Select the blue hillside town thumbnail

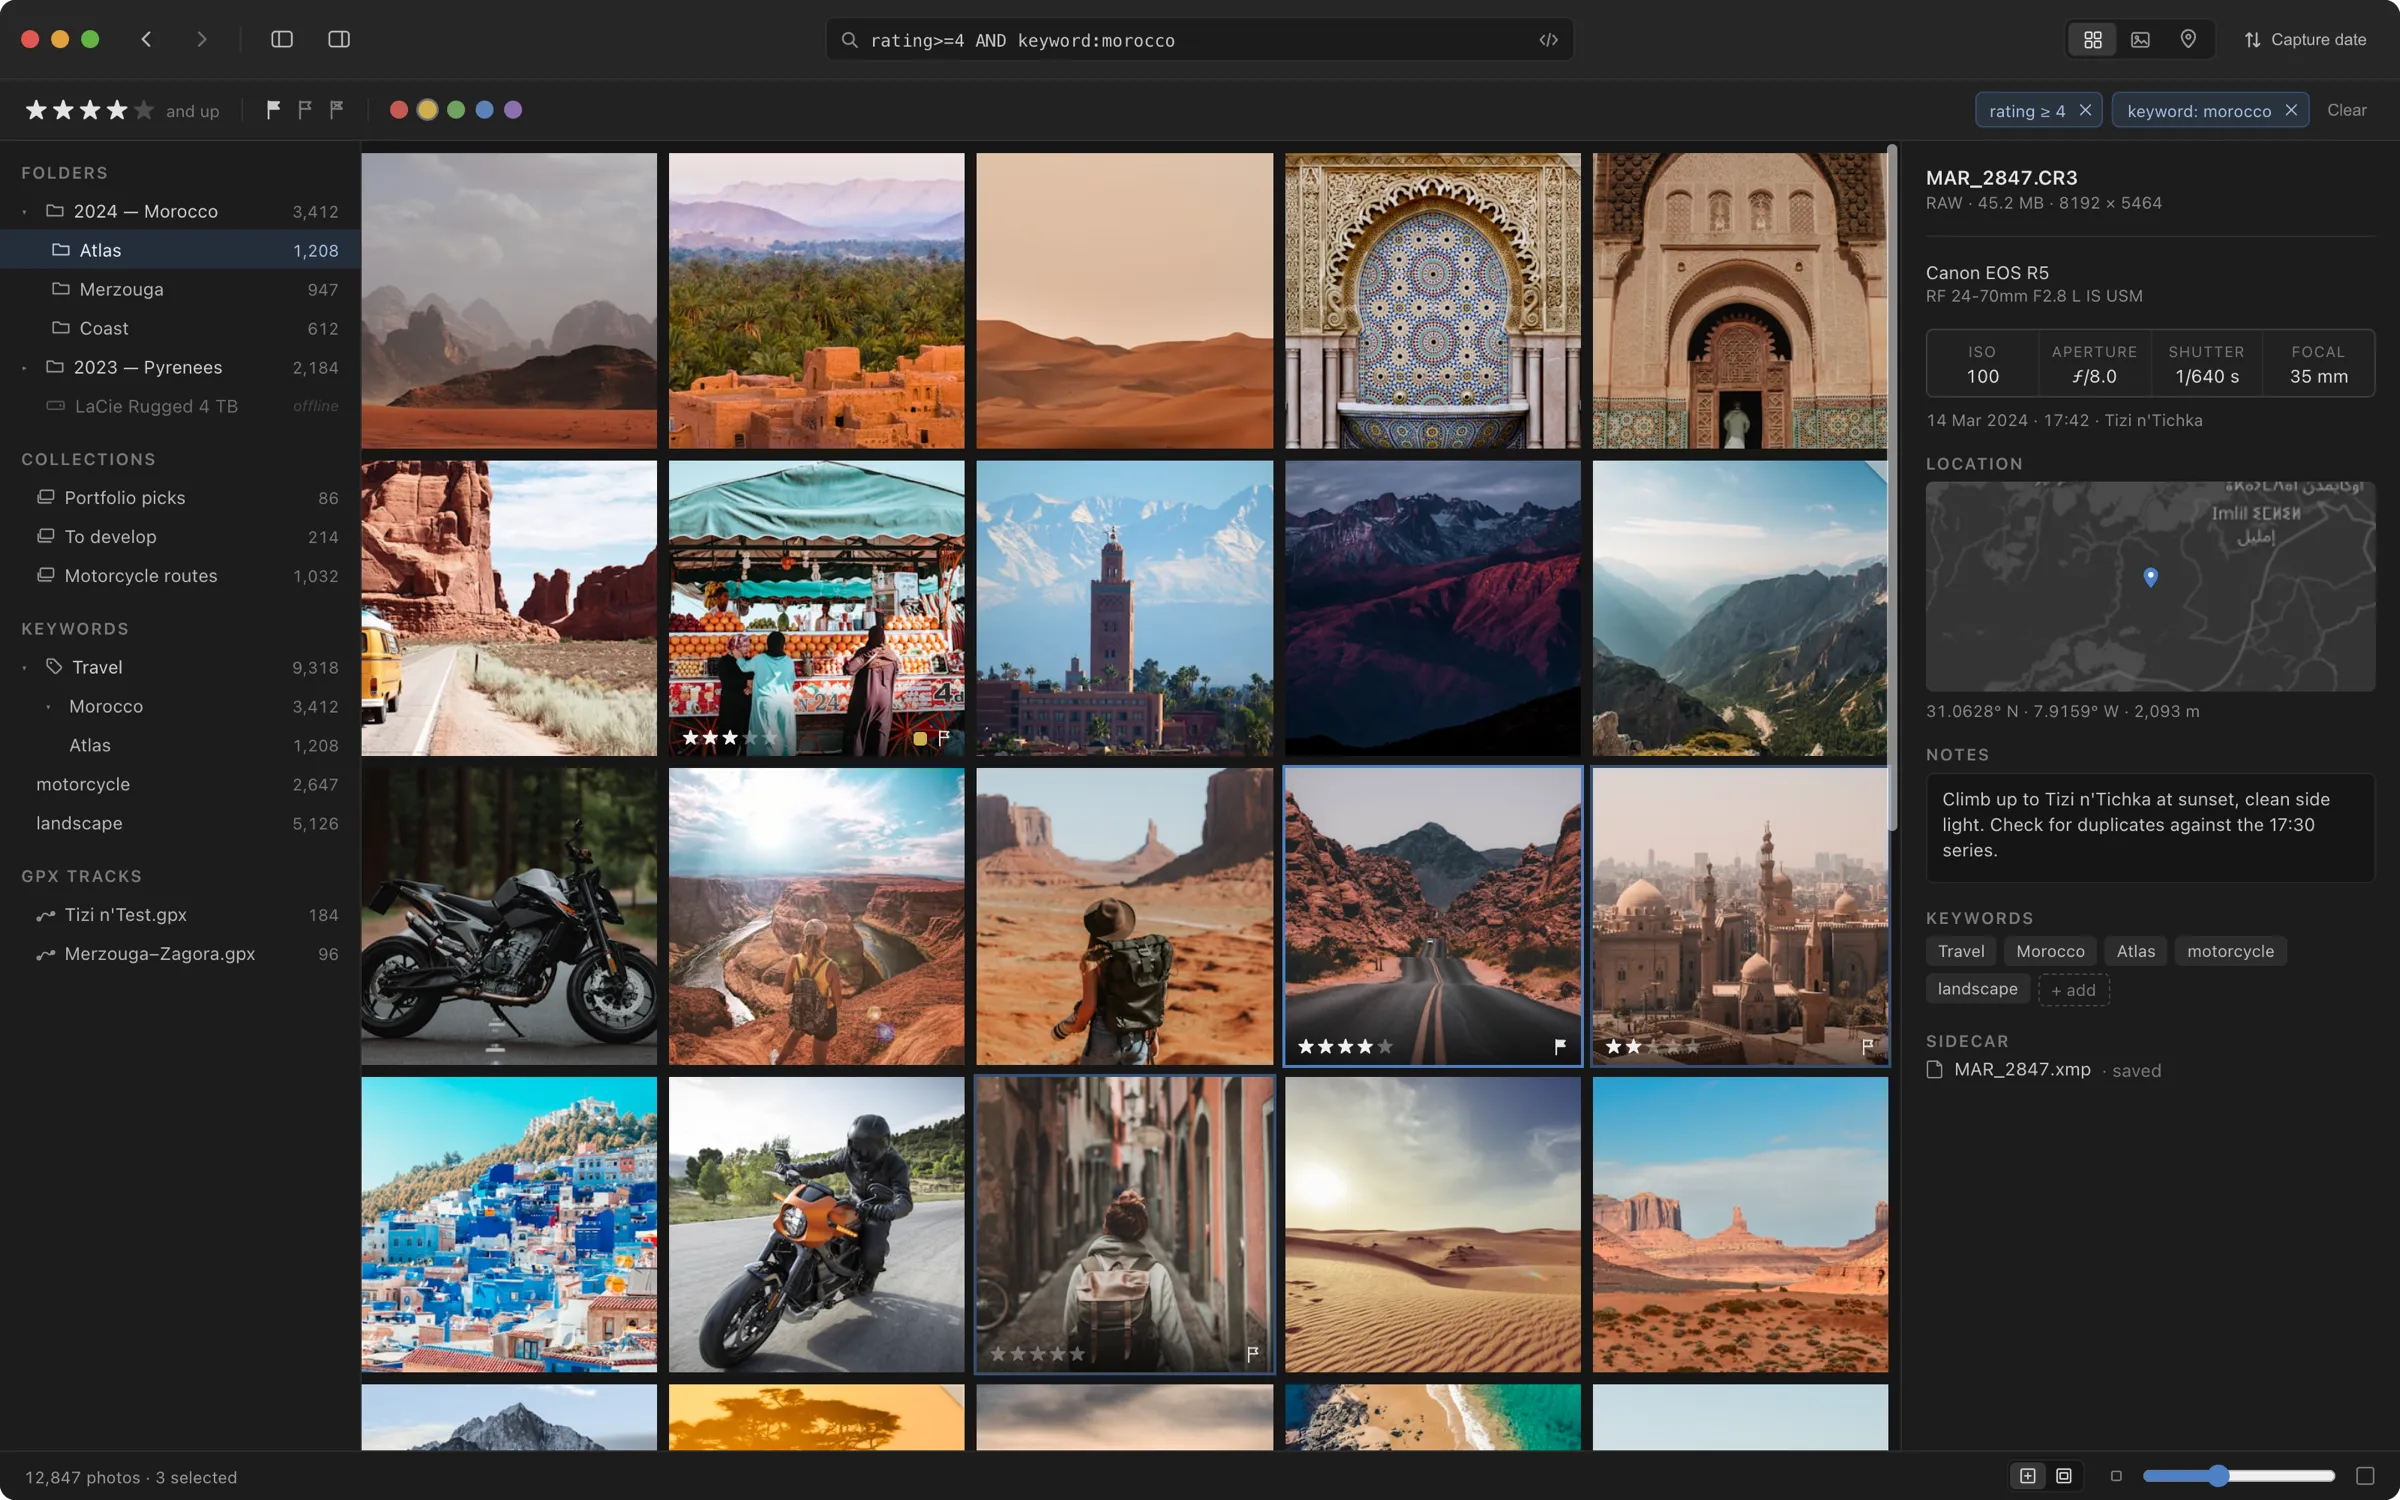coord(509,1224)
